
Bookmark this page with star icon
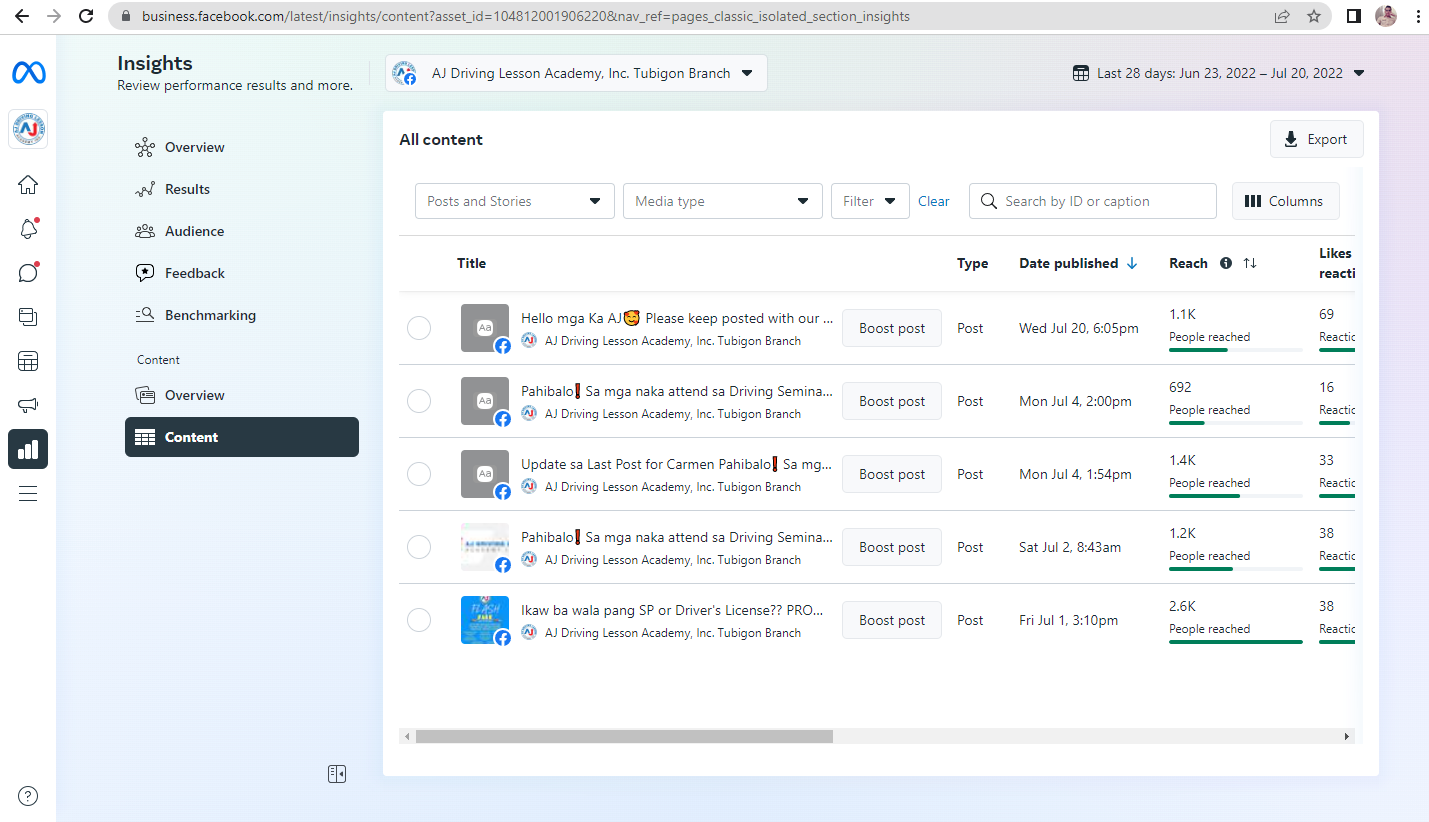pyautogui.click(x=1314, y=16)
